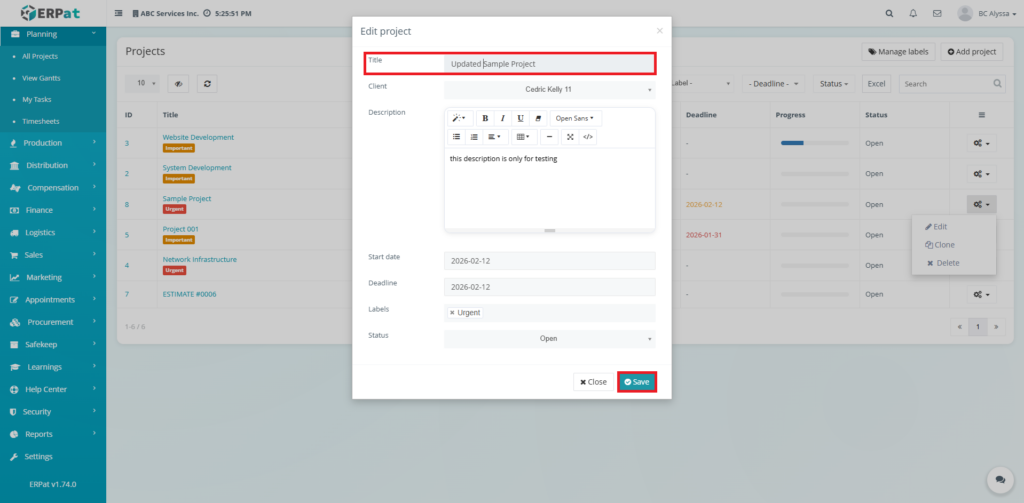Click inside the description text area
Screen dimensions: 1024x503
pos(549,187)
